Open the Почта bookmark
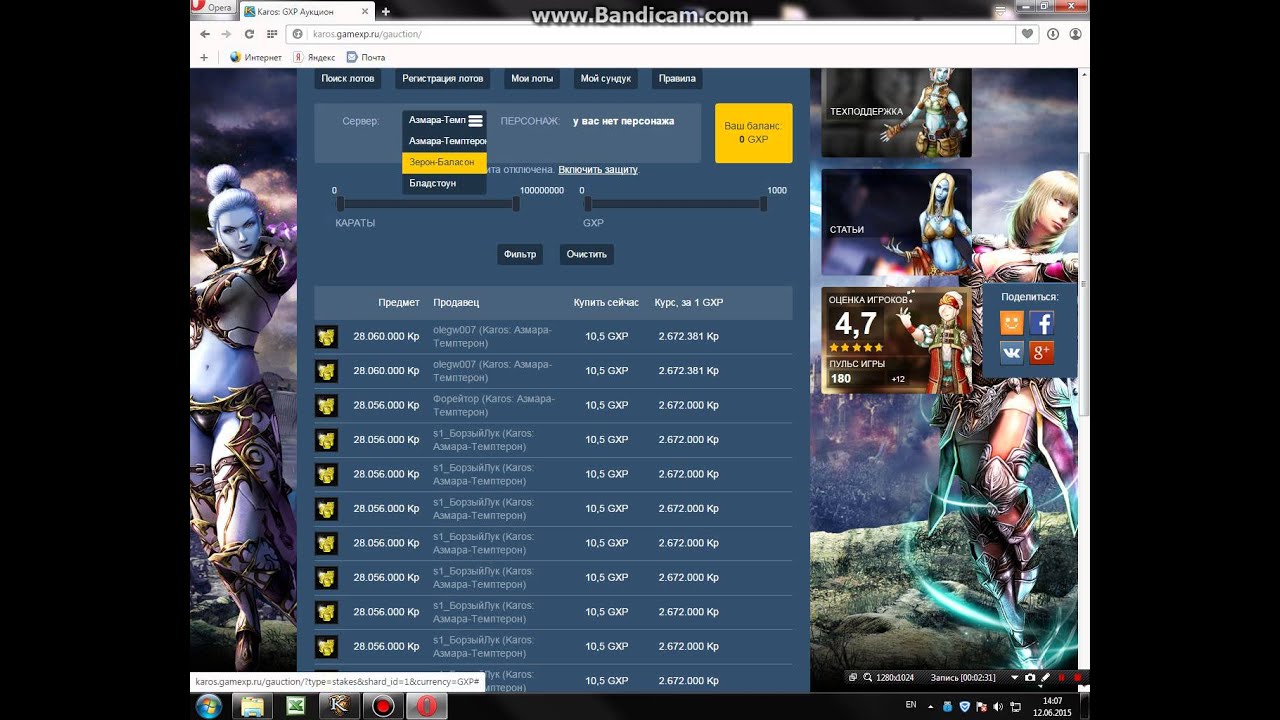 365,57
